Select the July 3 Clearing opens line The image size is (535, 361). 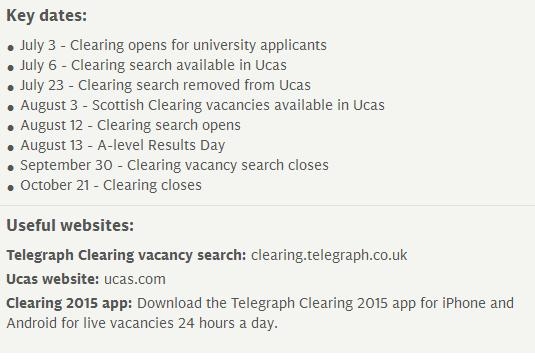[x=173, y=45]
